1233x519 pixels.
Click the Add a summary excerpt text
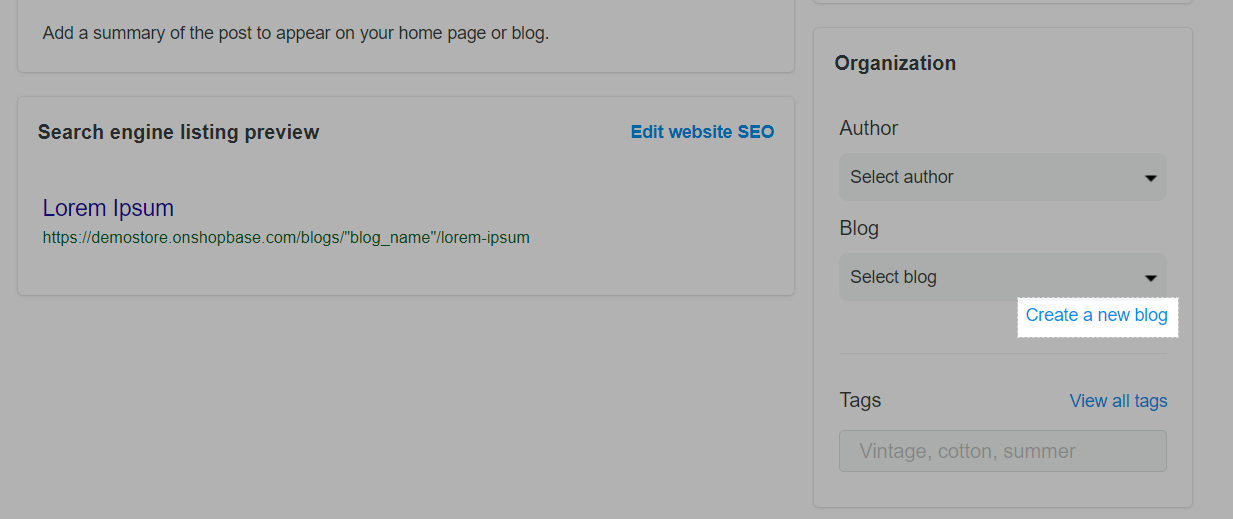click(296, 33)
